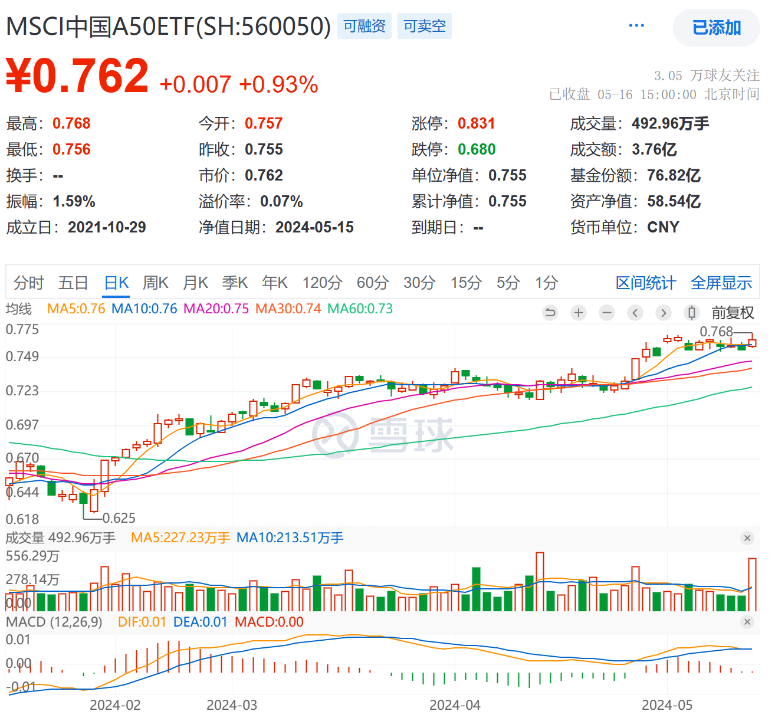Open the 前复权 adjustment dropdown
775x721 pixels.
pos(732,313)
